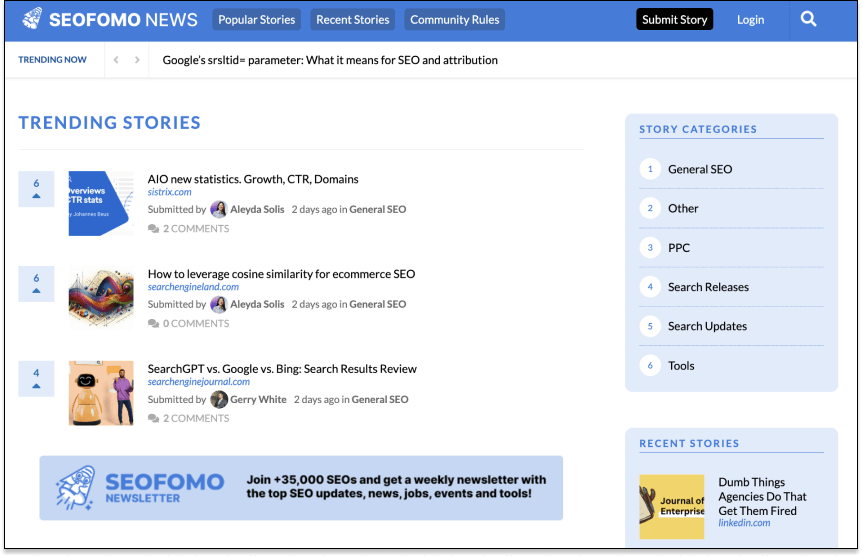Click Aleyda Solis name on AIO story

pyautogui.click(x=257, y=209)
